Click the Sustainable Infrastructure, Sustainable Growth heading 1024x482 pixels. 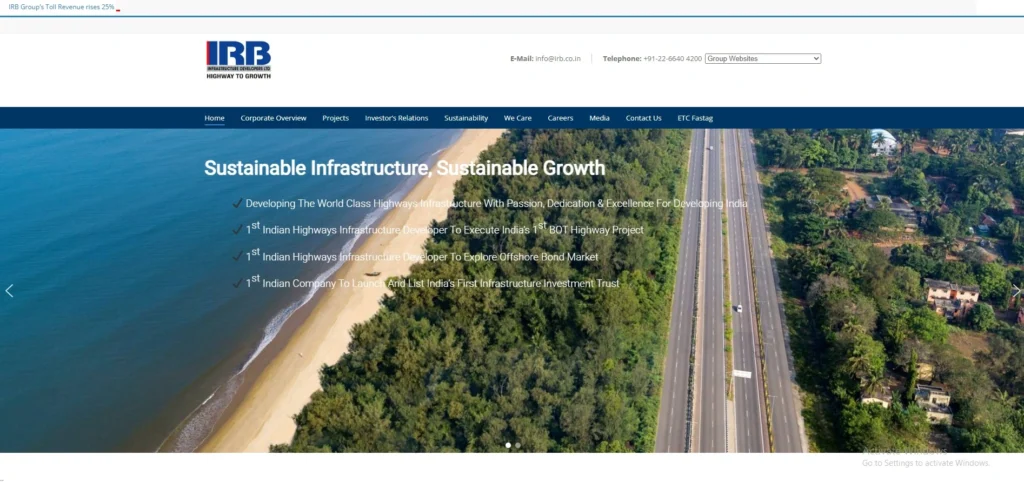click(405, 168)
